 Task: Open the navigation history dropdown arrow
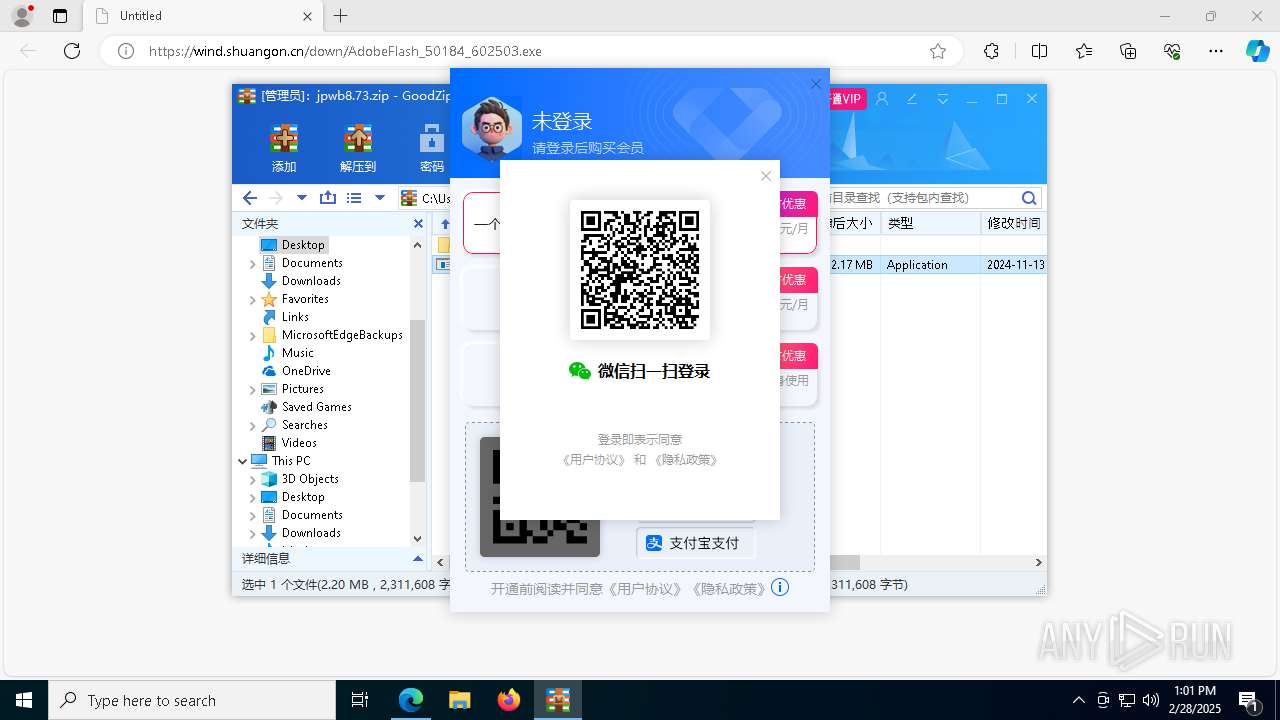click(x=302, y=198)
